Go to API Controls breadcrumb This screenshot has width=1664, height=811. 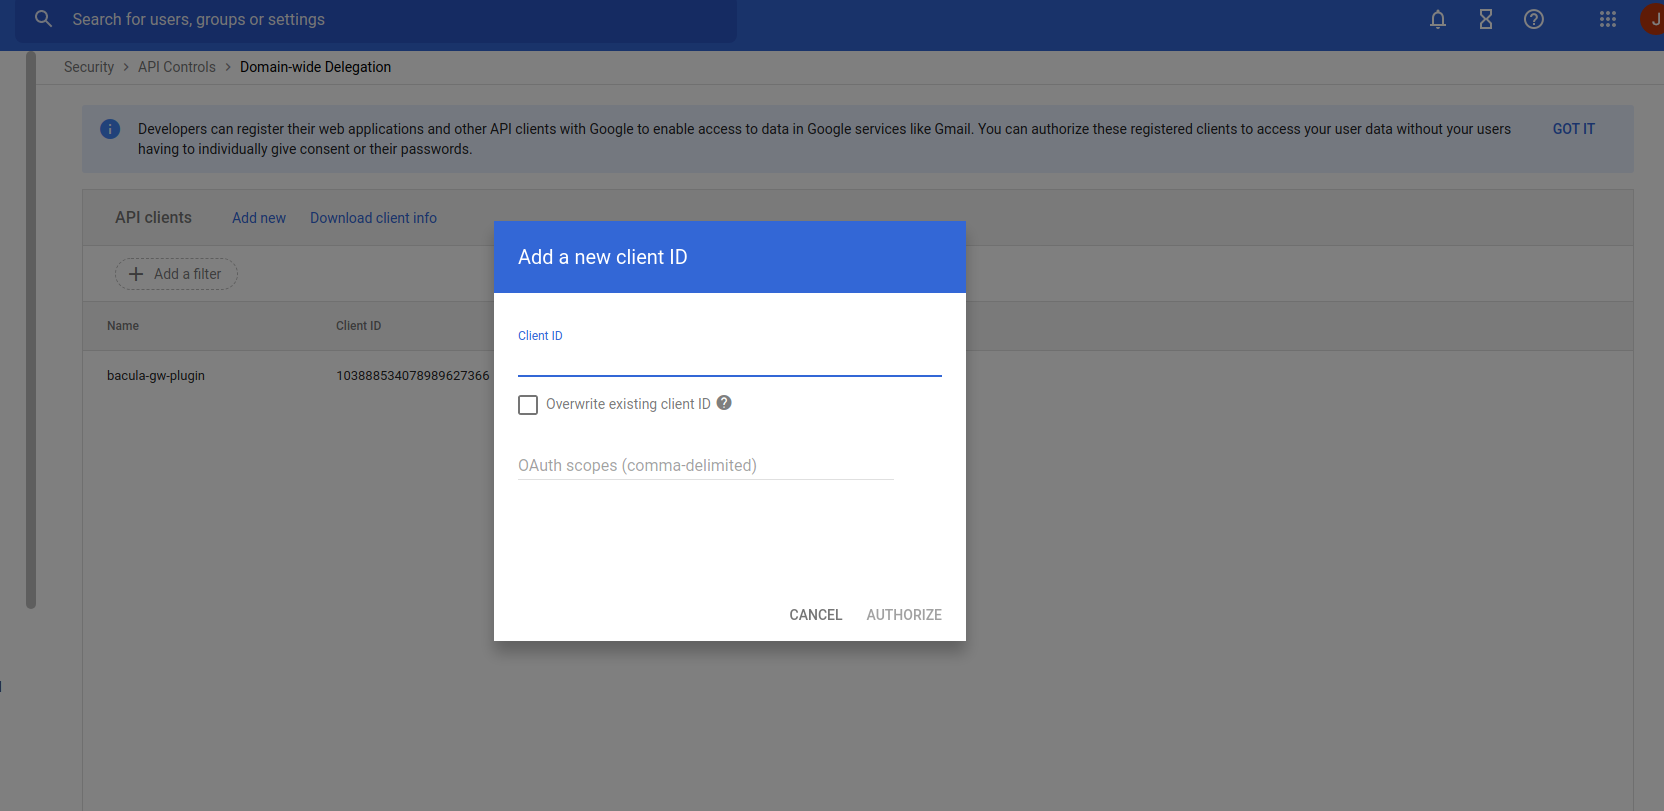pos(177,67)
